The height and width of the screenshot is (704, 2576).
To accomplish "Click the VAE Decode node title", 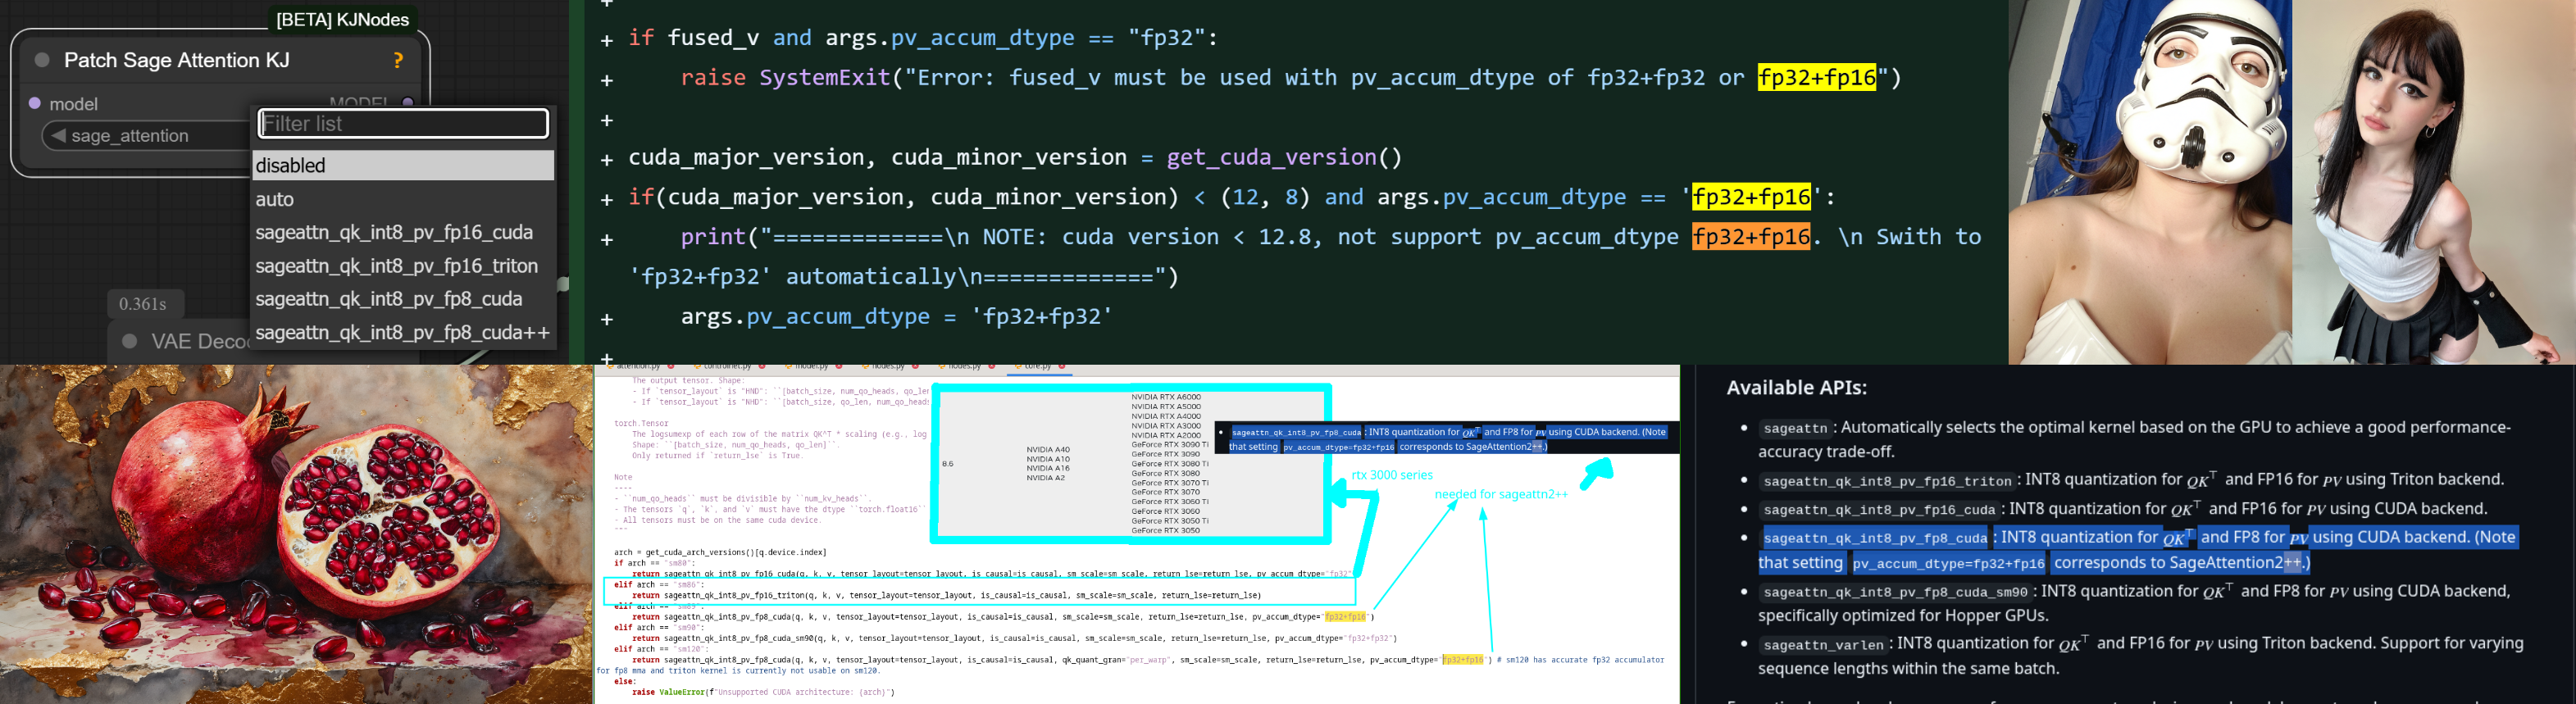I will tap(199, 341).
